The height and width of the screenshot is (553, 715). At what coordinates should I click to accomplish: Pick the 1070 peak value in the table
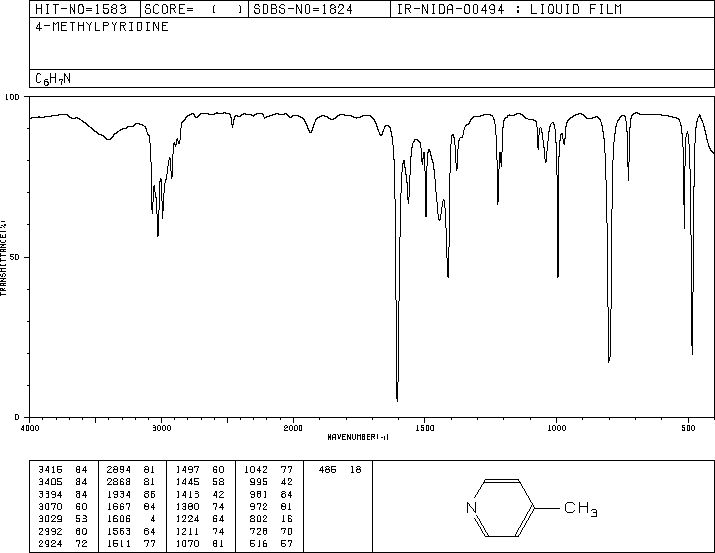coord(187,544)
